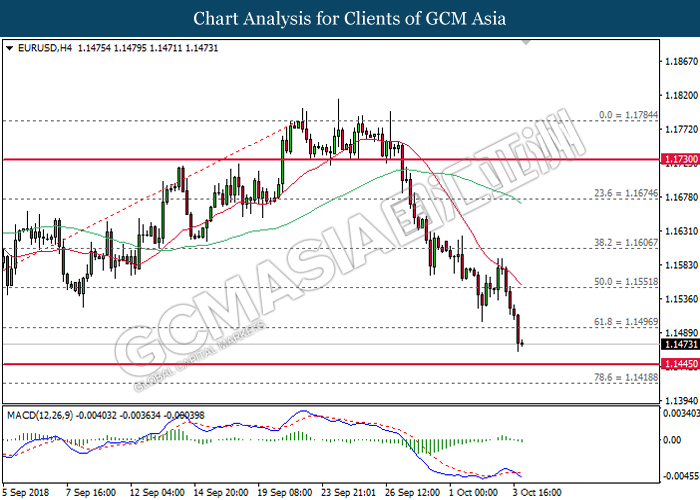Click the 1.15360 price scale value
Image resolution: width=700 pixels, height=500 pixels.
coord(681,299)
